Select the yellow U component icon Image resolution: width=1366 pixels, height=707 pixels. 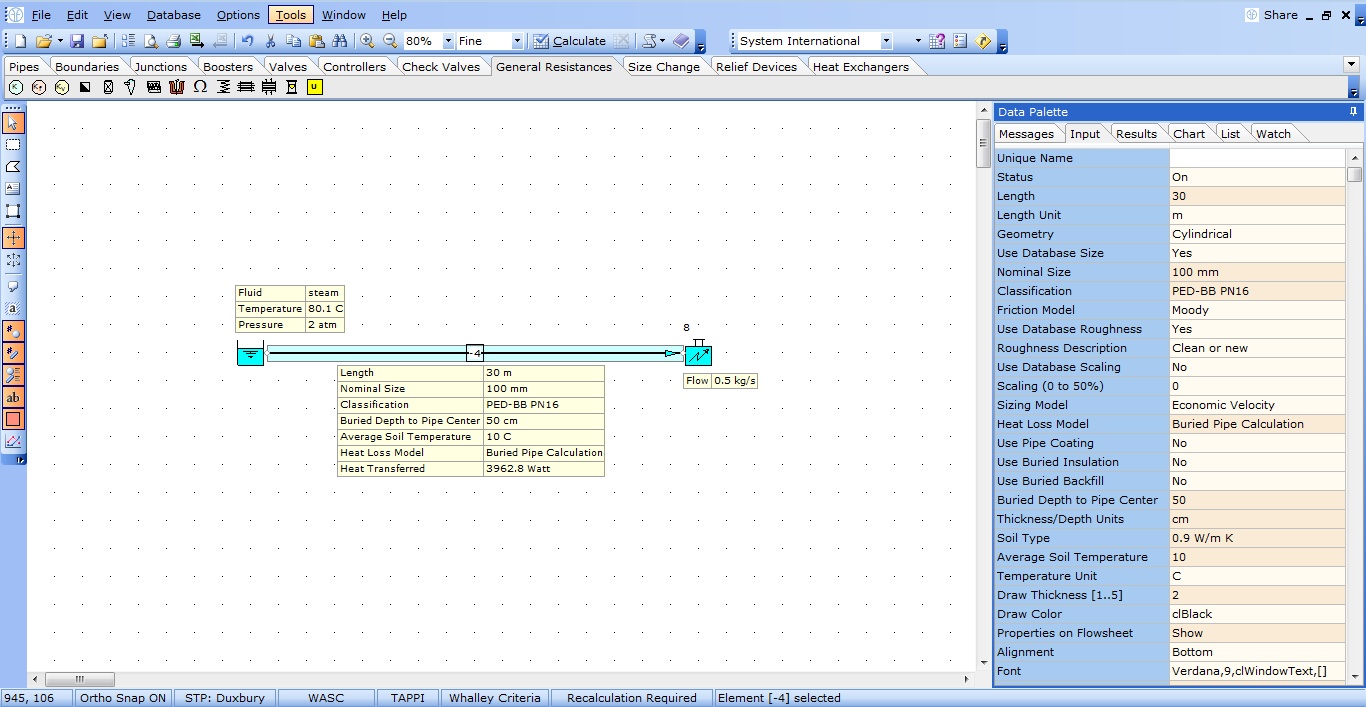point(314,87)
